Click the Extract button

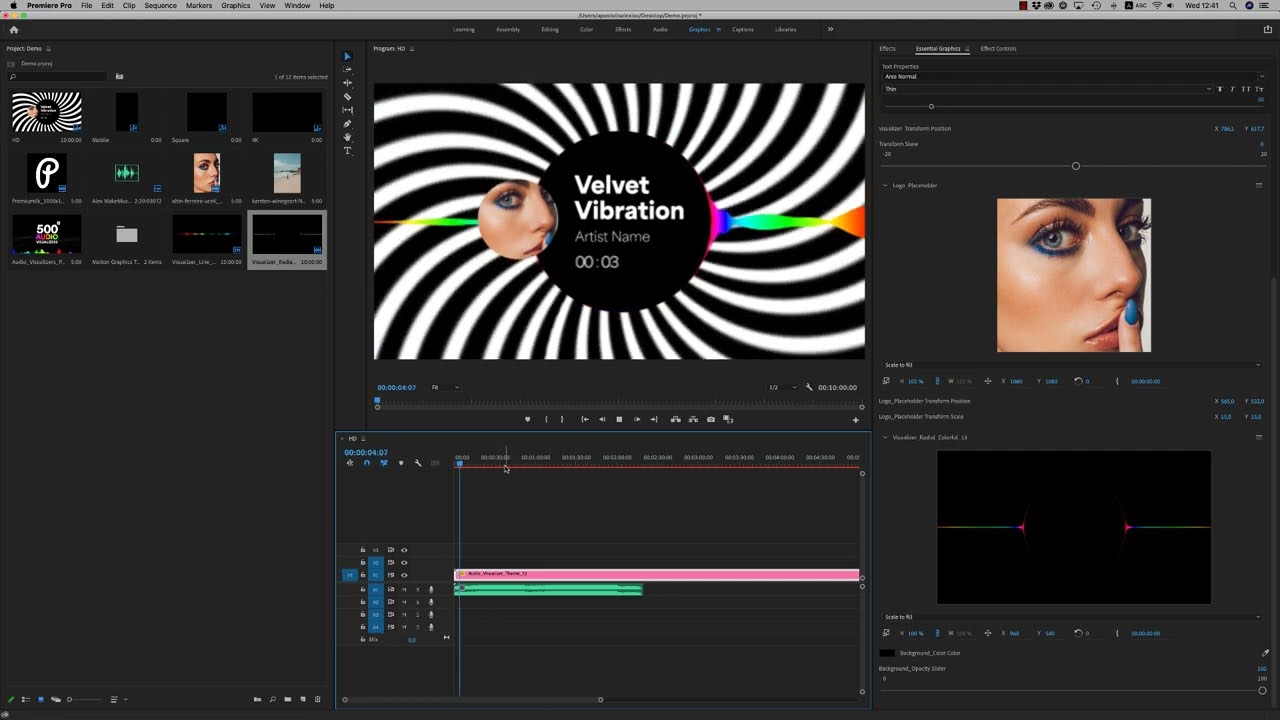point(693,419)
